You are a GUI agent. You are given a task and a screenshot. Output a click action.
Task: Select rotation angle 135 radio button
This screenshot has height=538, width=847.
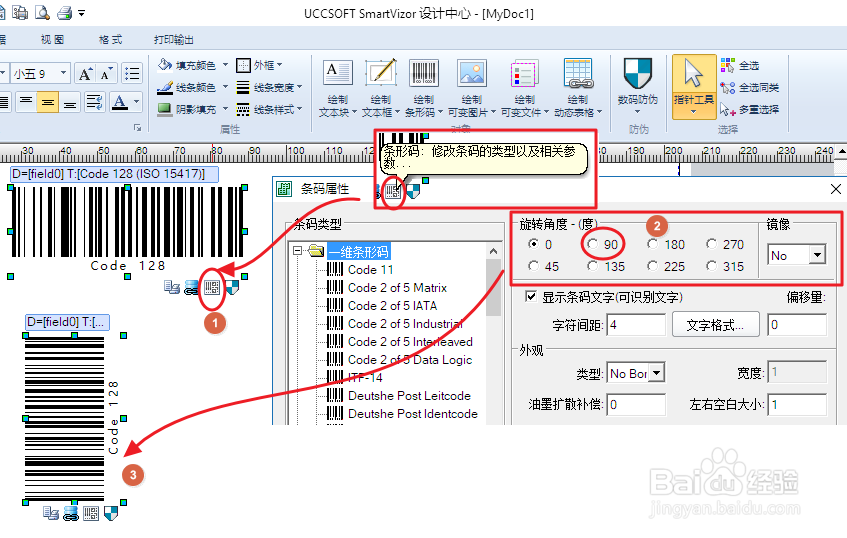pos(593,266)
